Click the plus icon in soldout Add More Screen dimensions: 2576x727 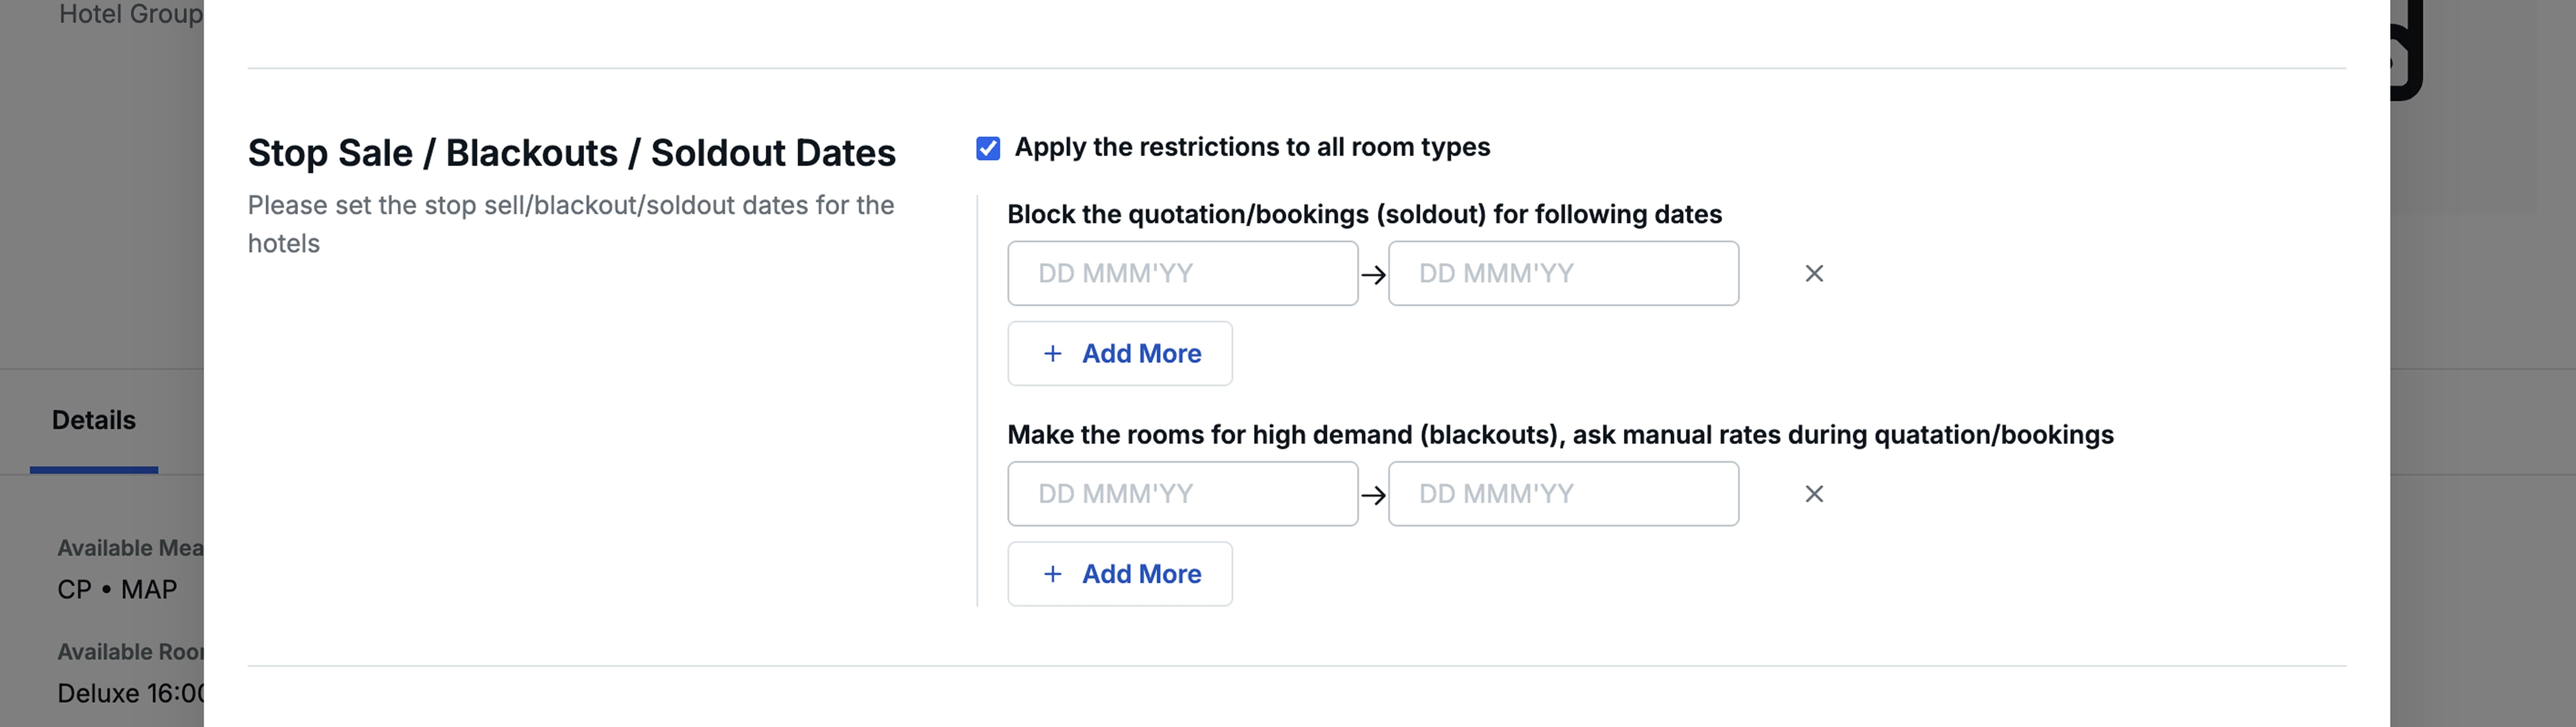[x=1052, y=353]
